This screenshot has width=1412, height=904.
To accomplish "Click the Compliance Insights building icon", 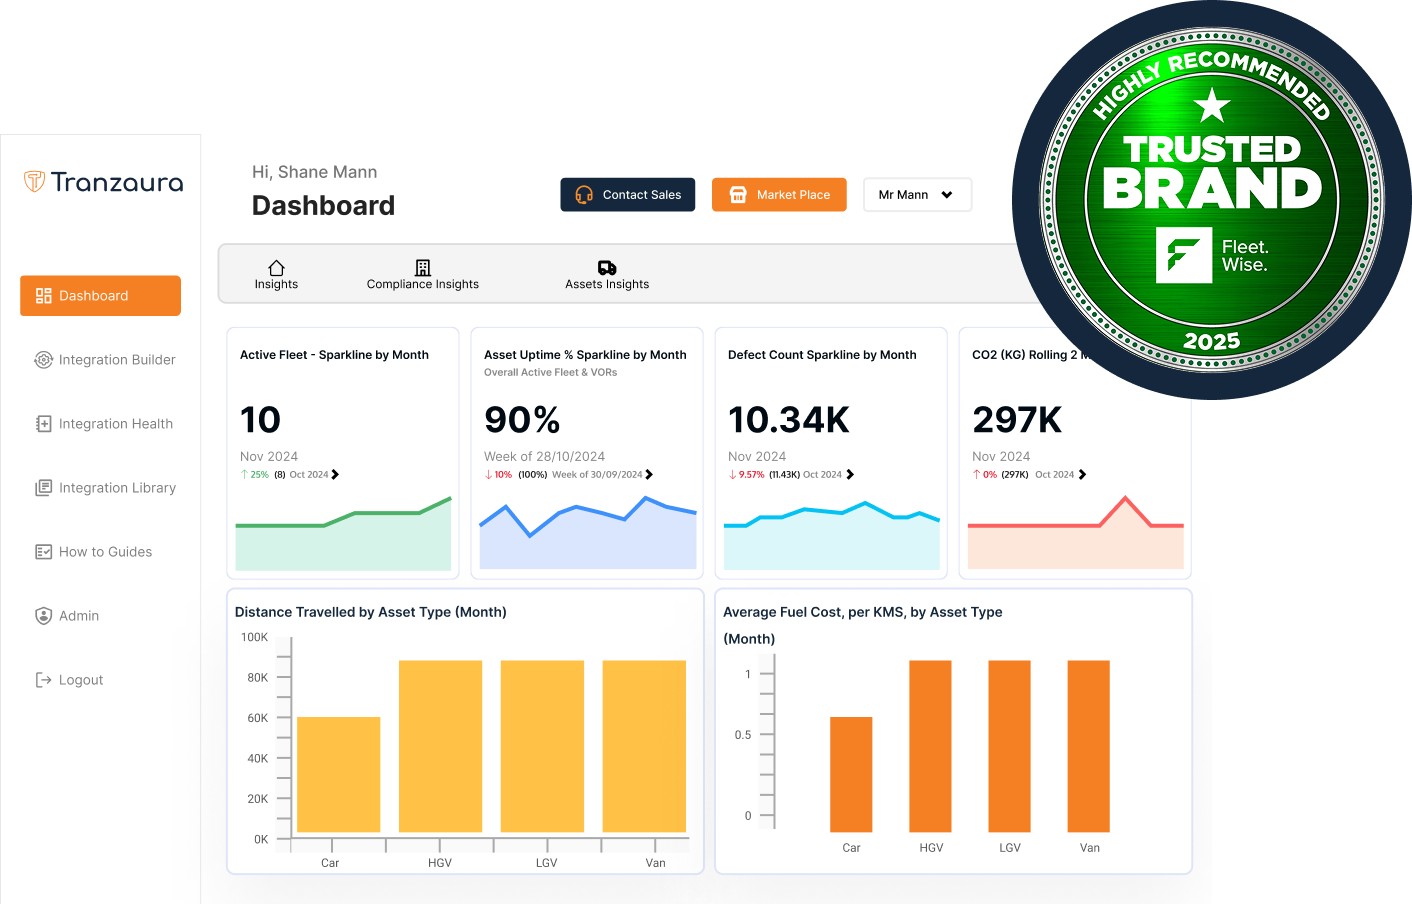I will [423, 268].
